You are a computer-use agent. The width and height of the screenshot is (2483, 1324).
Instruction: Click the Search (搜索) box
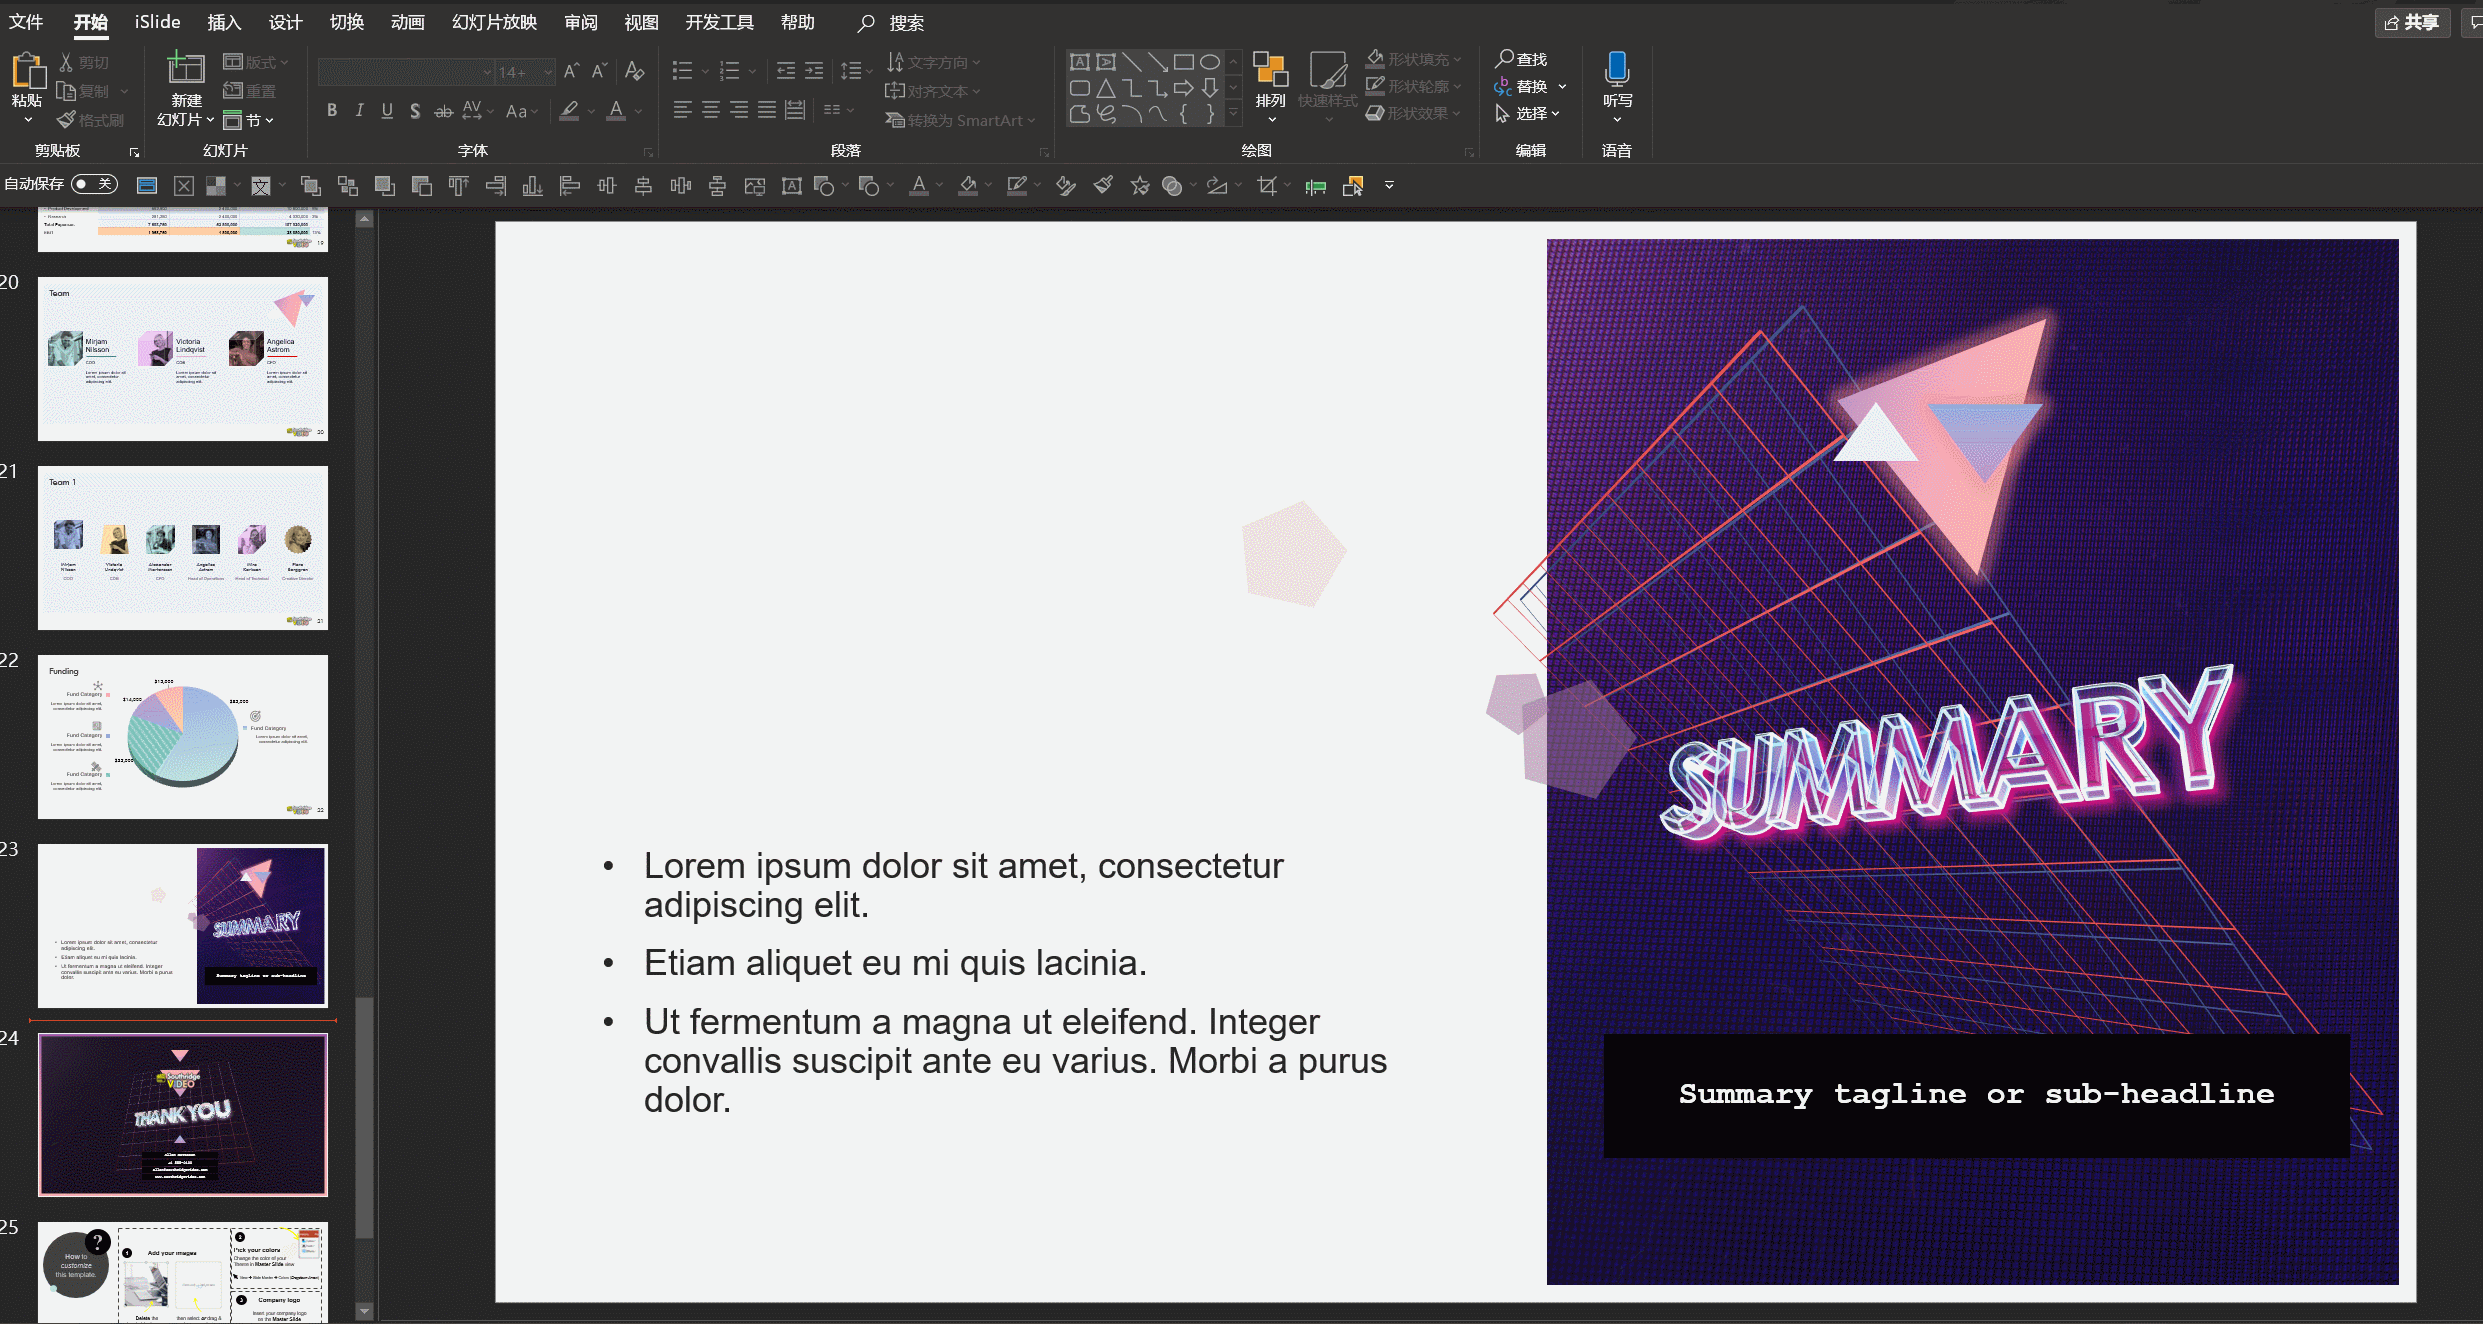tap(892, 22)
